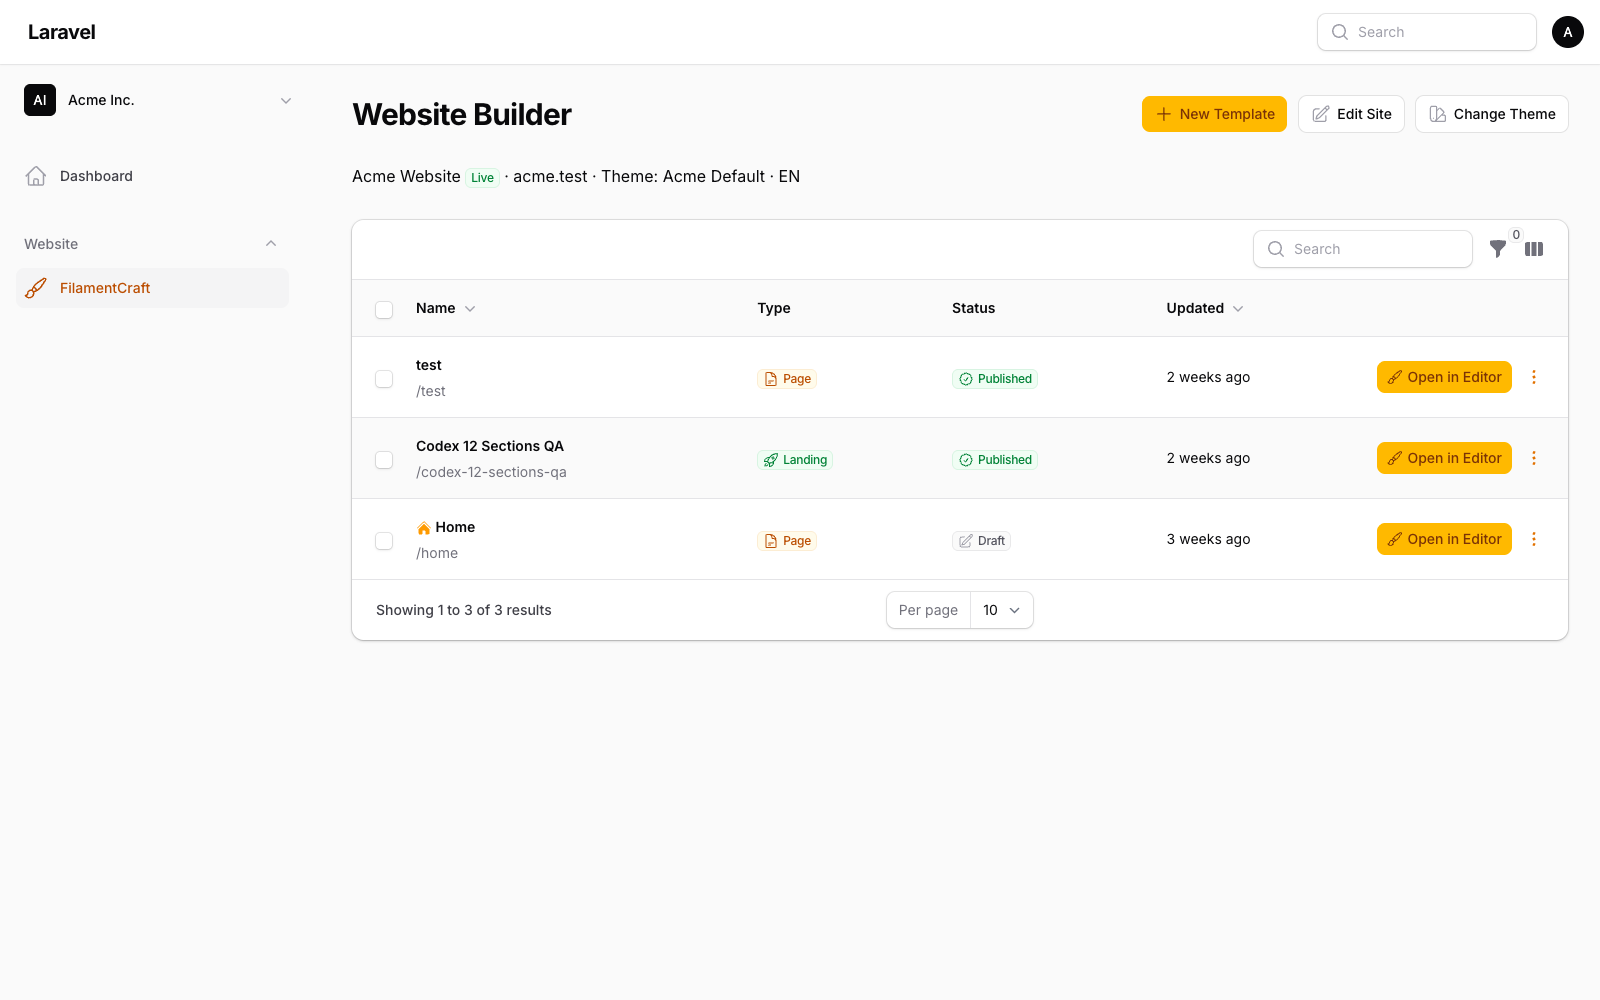1600x1000 pixels.
Task: Toggle table columns icon
Action: point(1534,249)
